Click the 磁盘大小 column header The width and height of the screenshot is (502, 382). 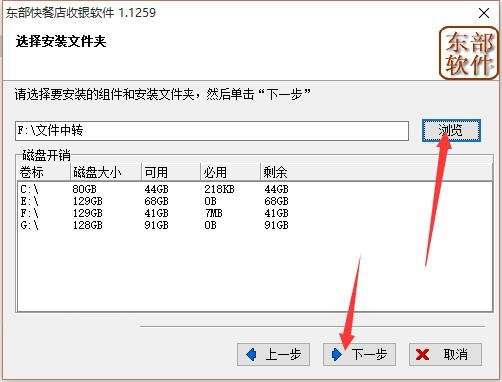pyautogui.click(x=106, y=172)
